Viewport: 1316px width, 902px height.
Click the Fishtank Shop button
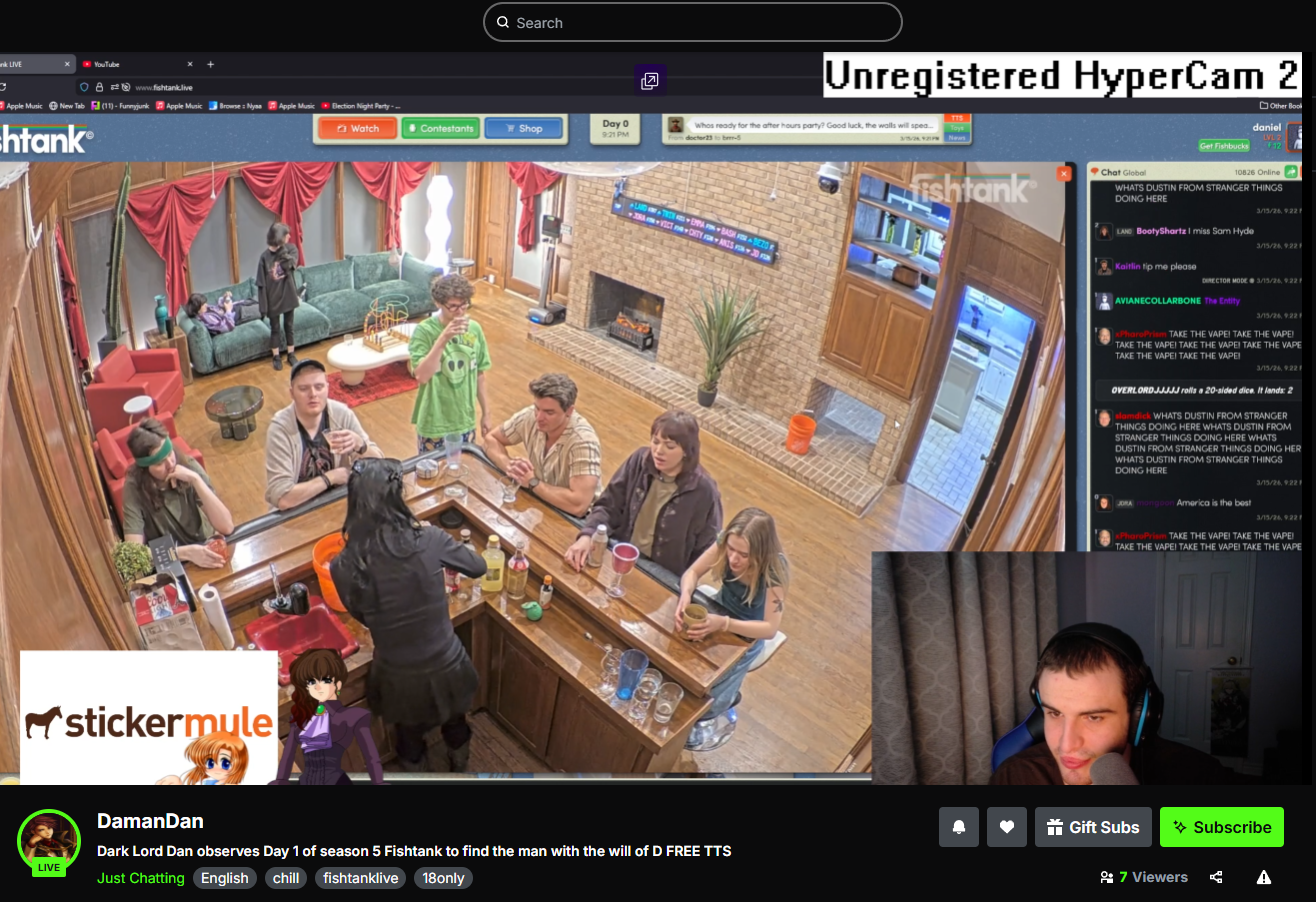point(523,128)
